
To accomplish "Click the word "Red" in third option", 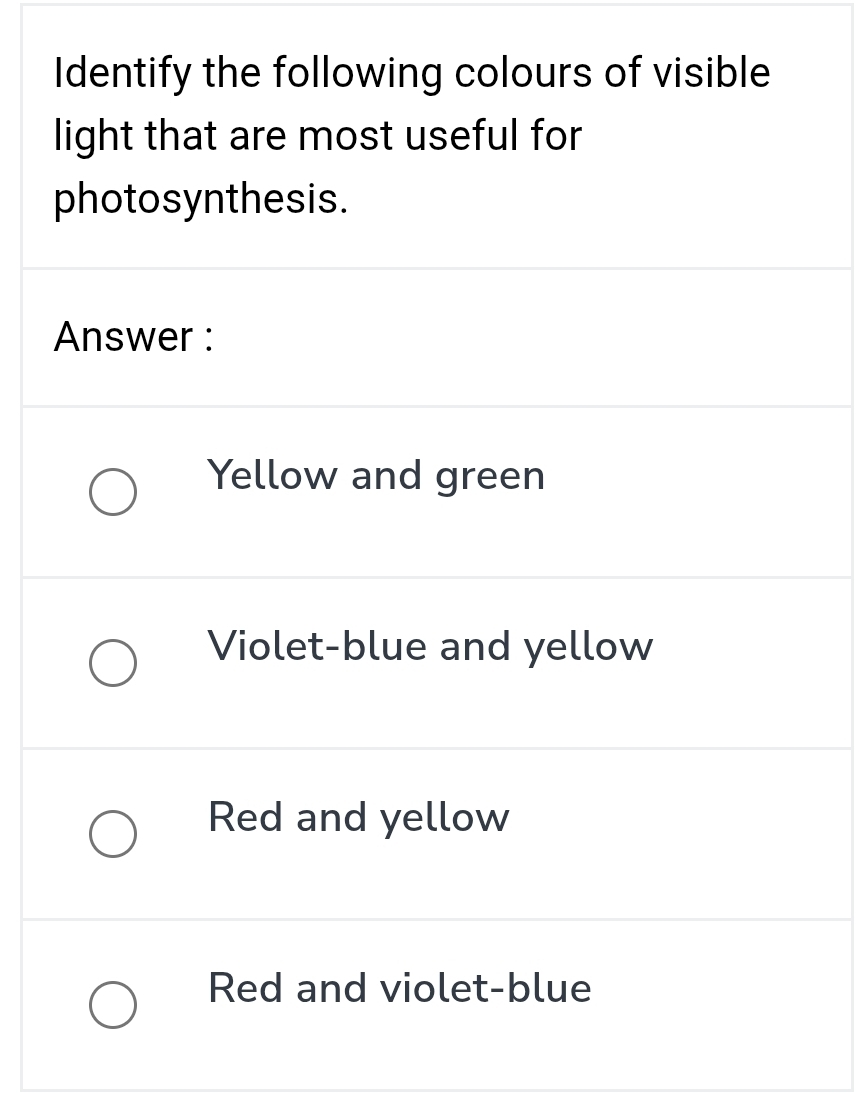I will [247, 817].
